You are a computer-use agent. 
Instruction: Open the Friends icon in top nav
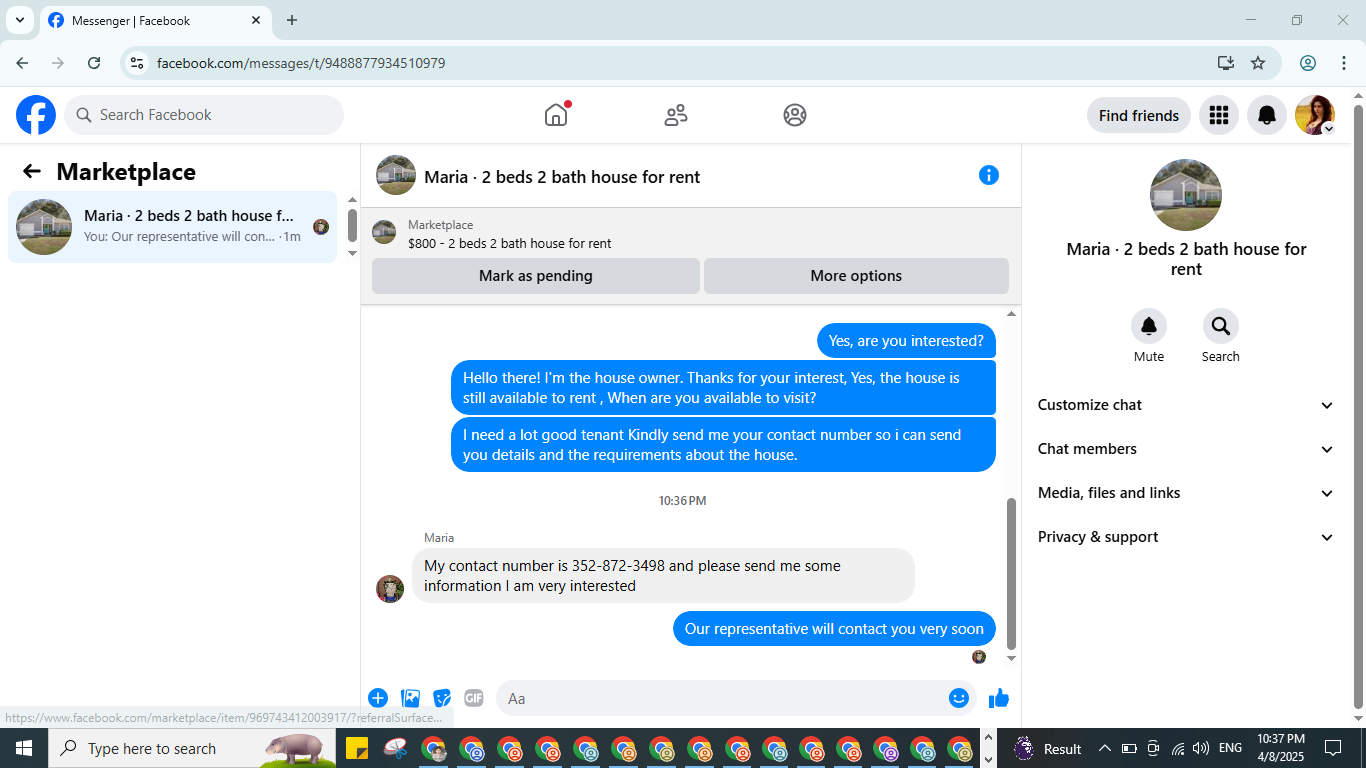pos(676,115)
